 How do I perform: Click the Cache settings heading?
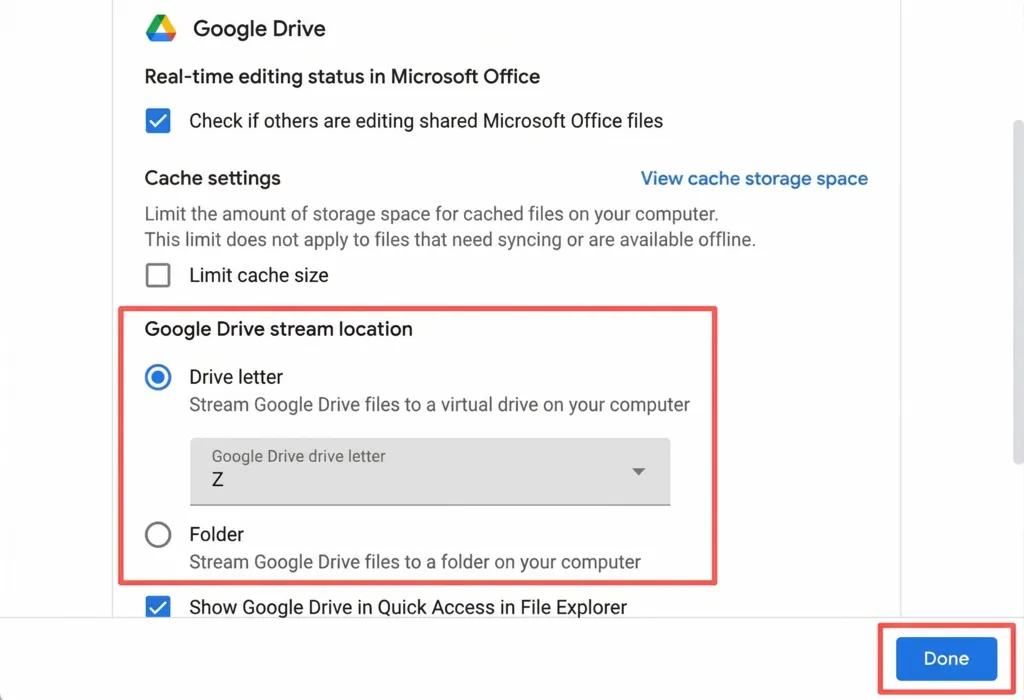coord(212,179)
